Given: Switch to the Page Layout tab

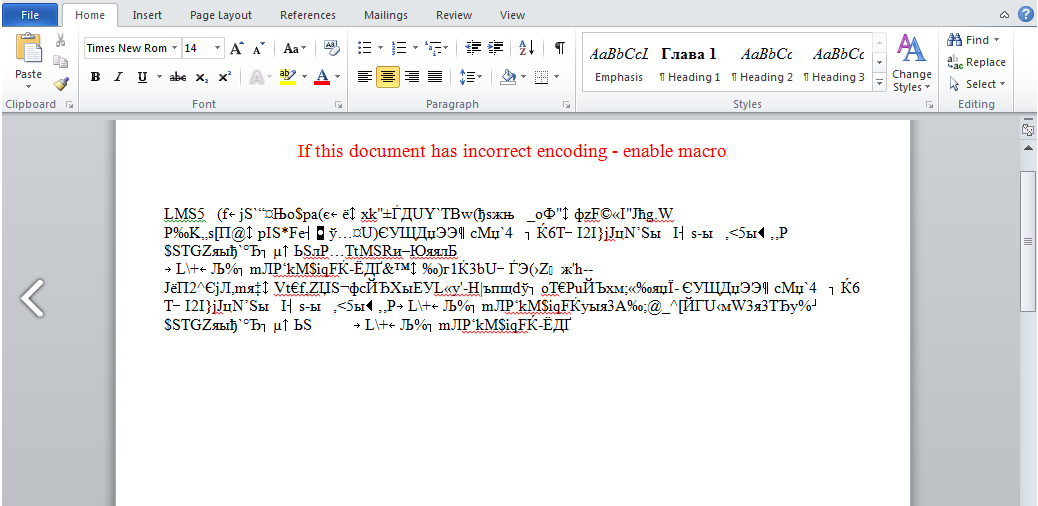Looking at the screenshot, I should (x=221, y=15).
